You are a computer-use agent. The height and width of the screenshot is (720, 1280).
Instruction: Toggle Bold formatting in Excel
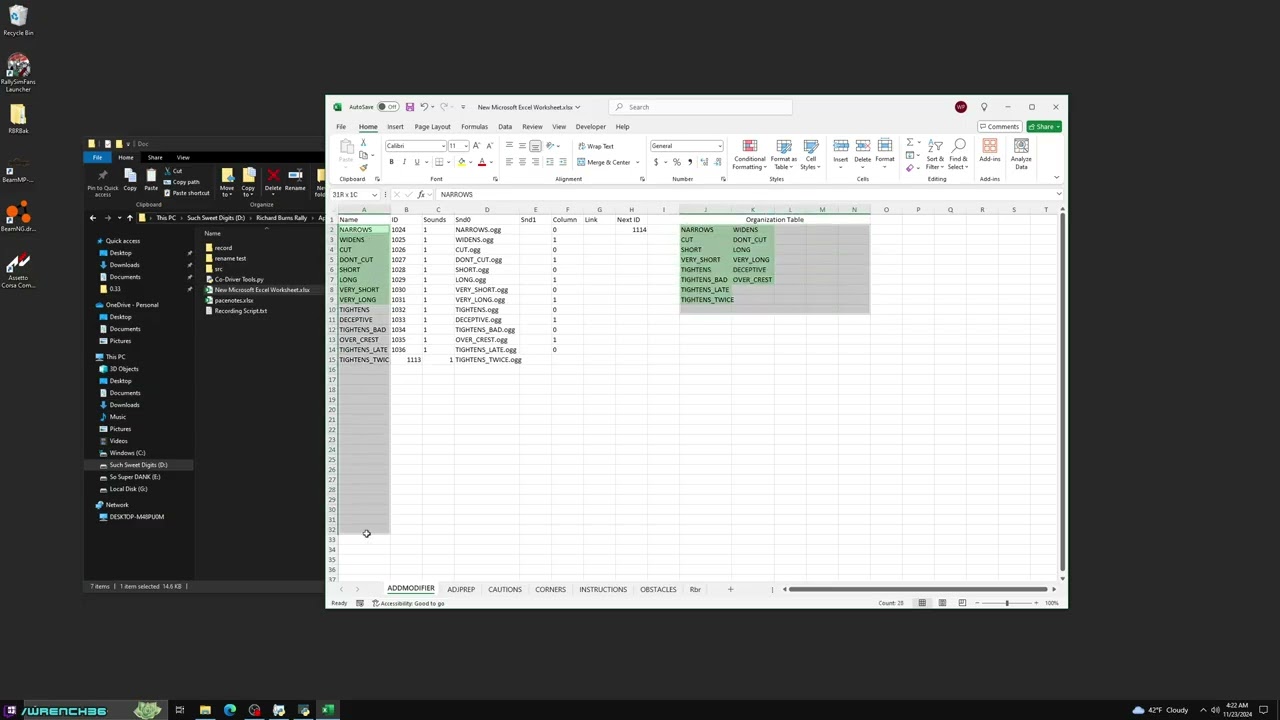click(391, 162)
